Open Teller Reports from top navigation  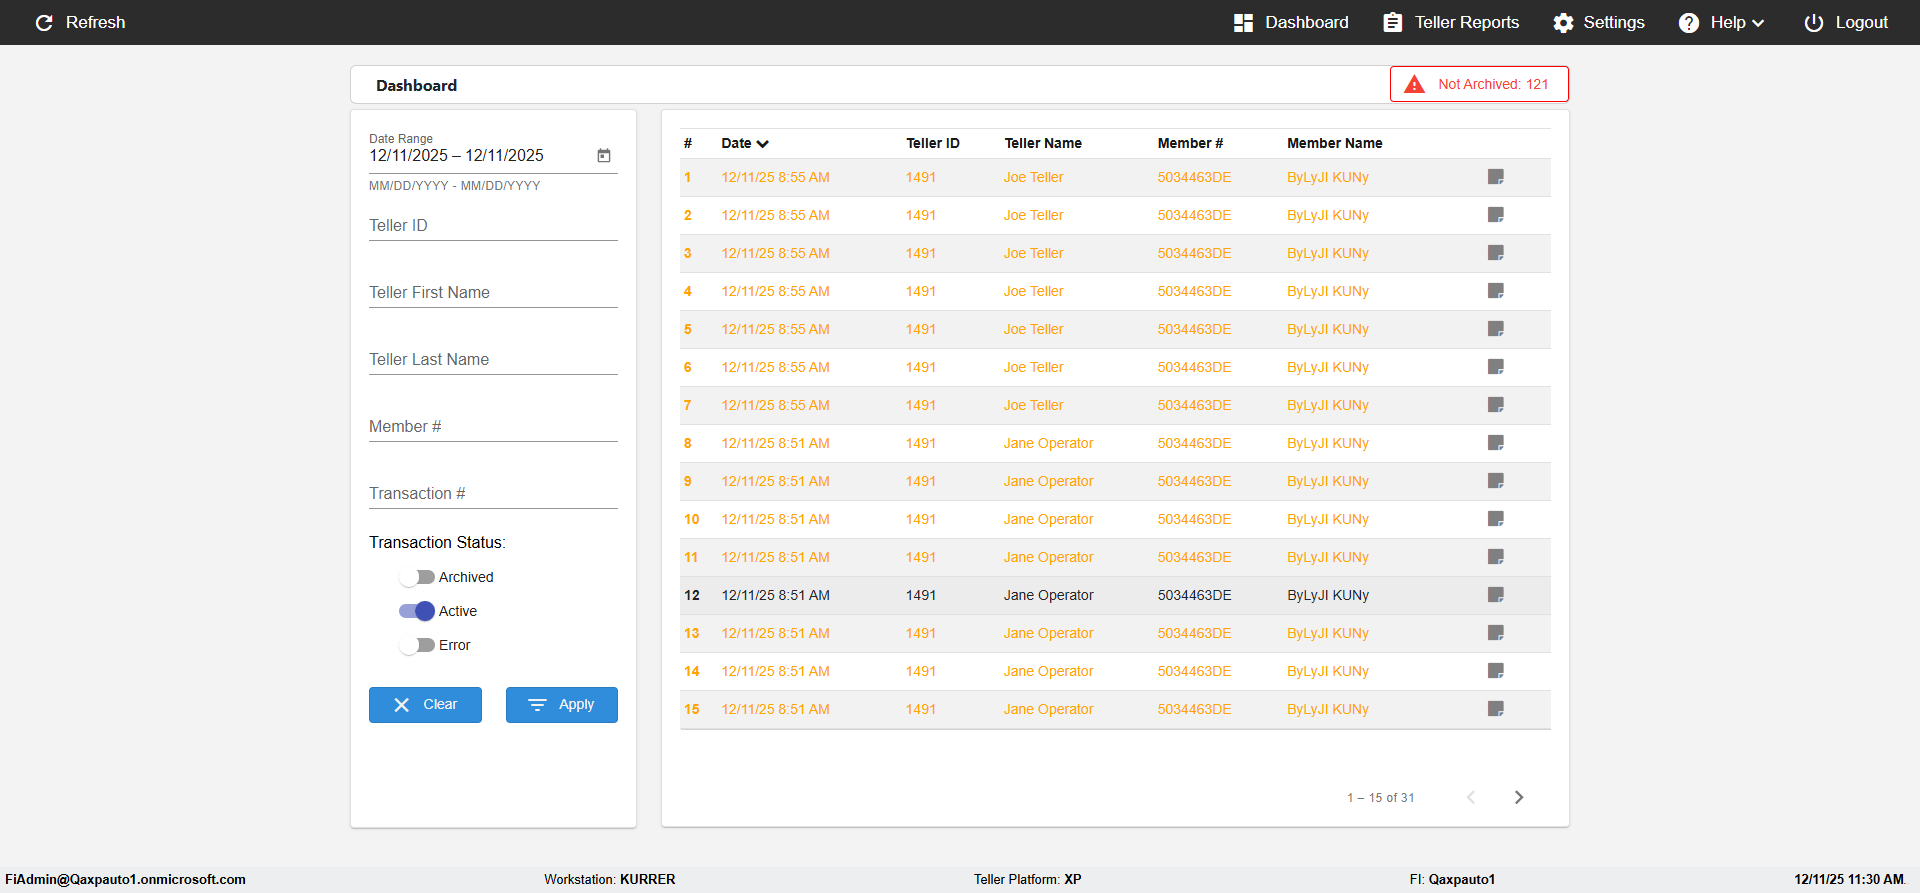pos(1451,23)
